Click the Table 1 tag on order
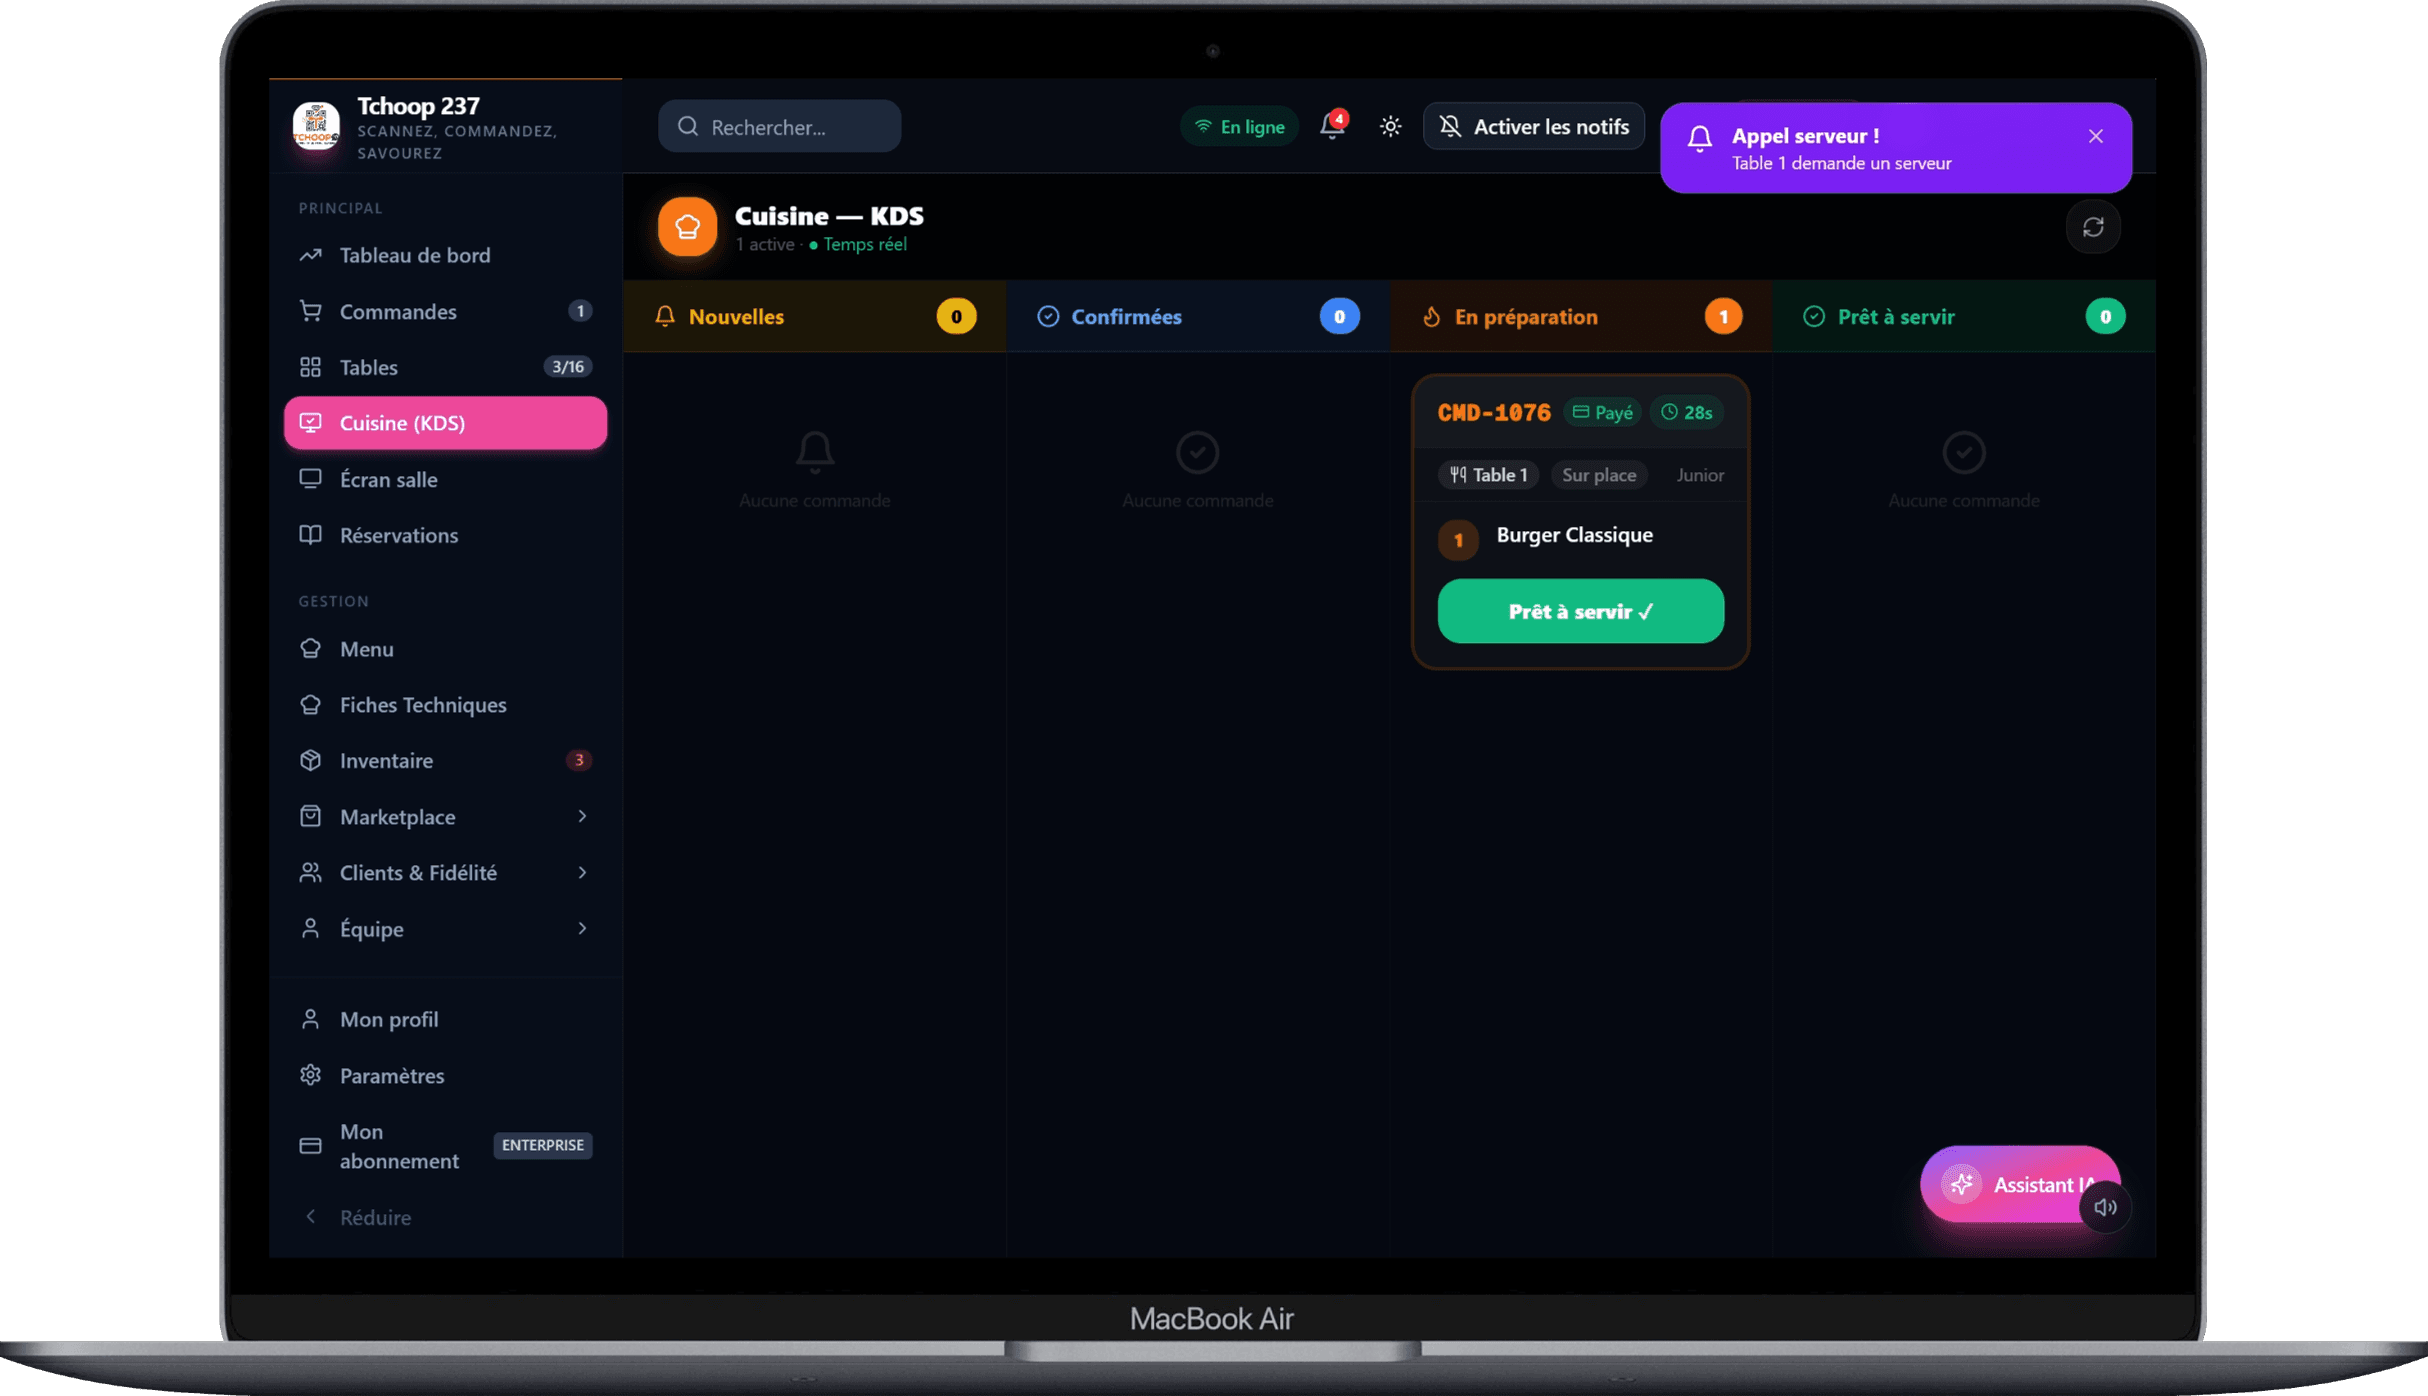2428x1396 pixels. (x=1489, y=475)
